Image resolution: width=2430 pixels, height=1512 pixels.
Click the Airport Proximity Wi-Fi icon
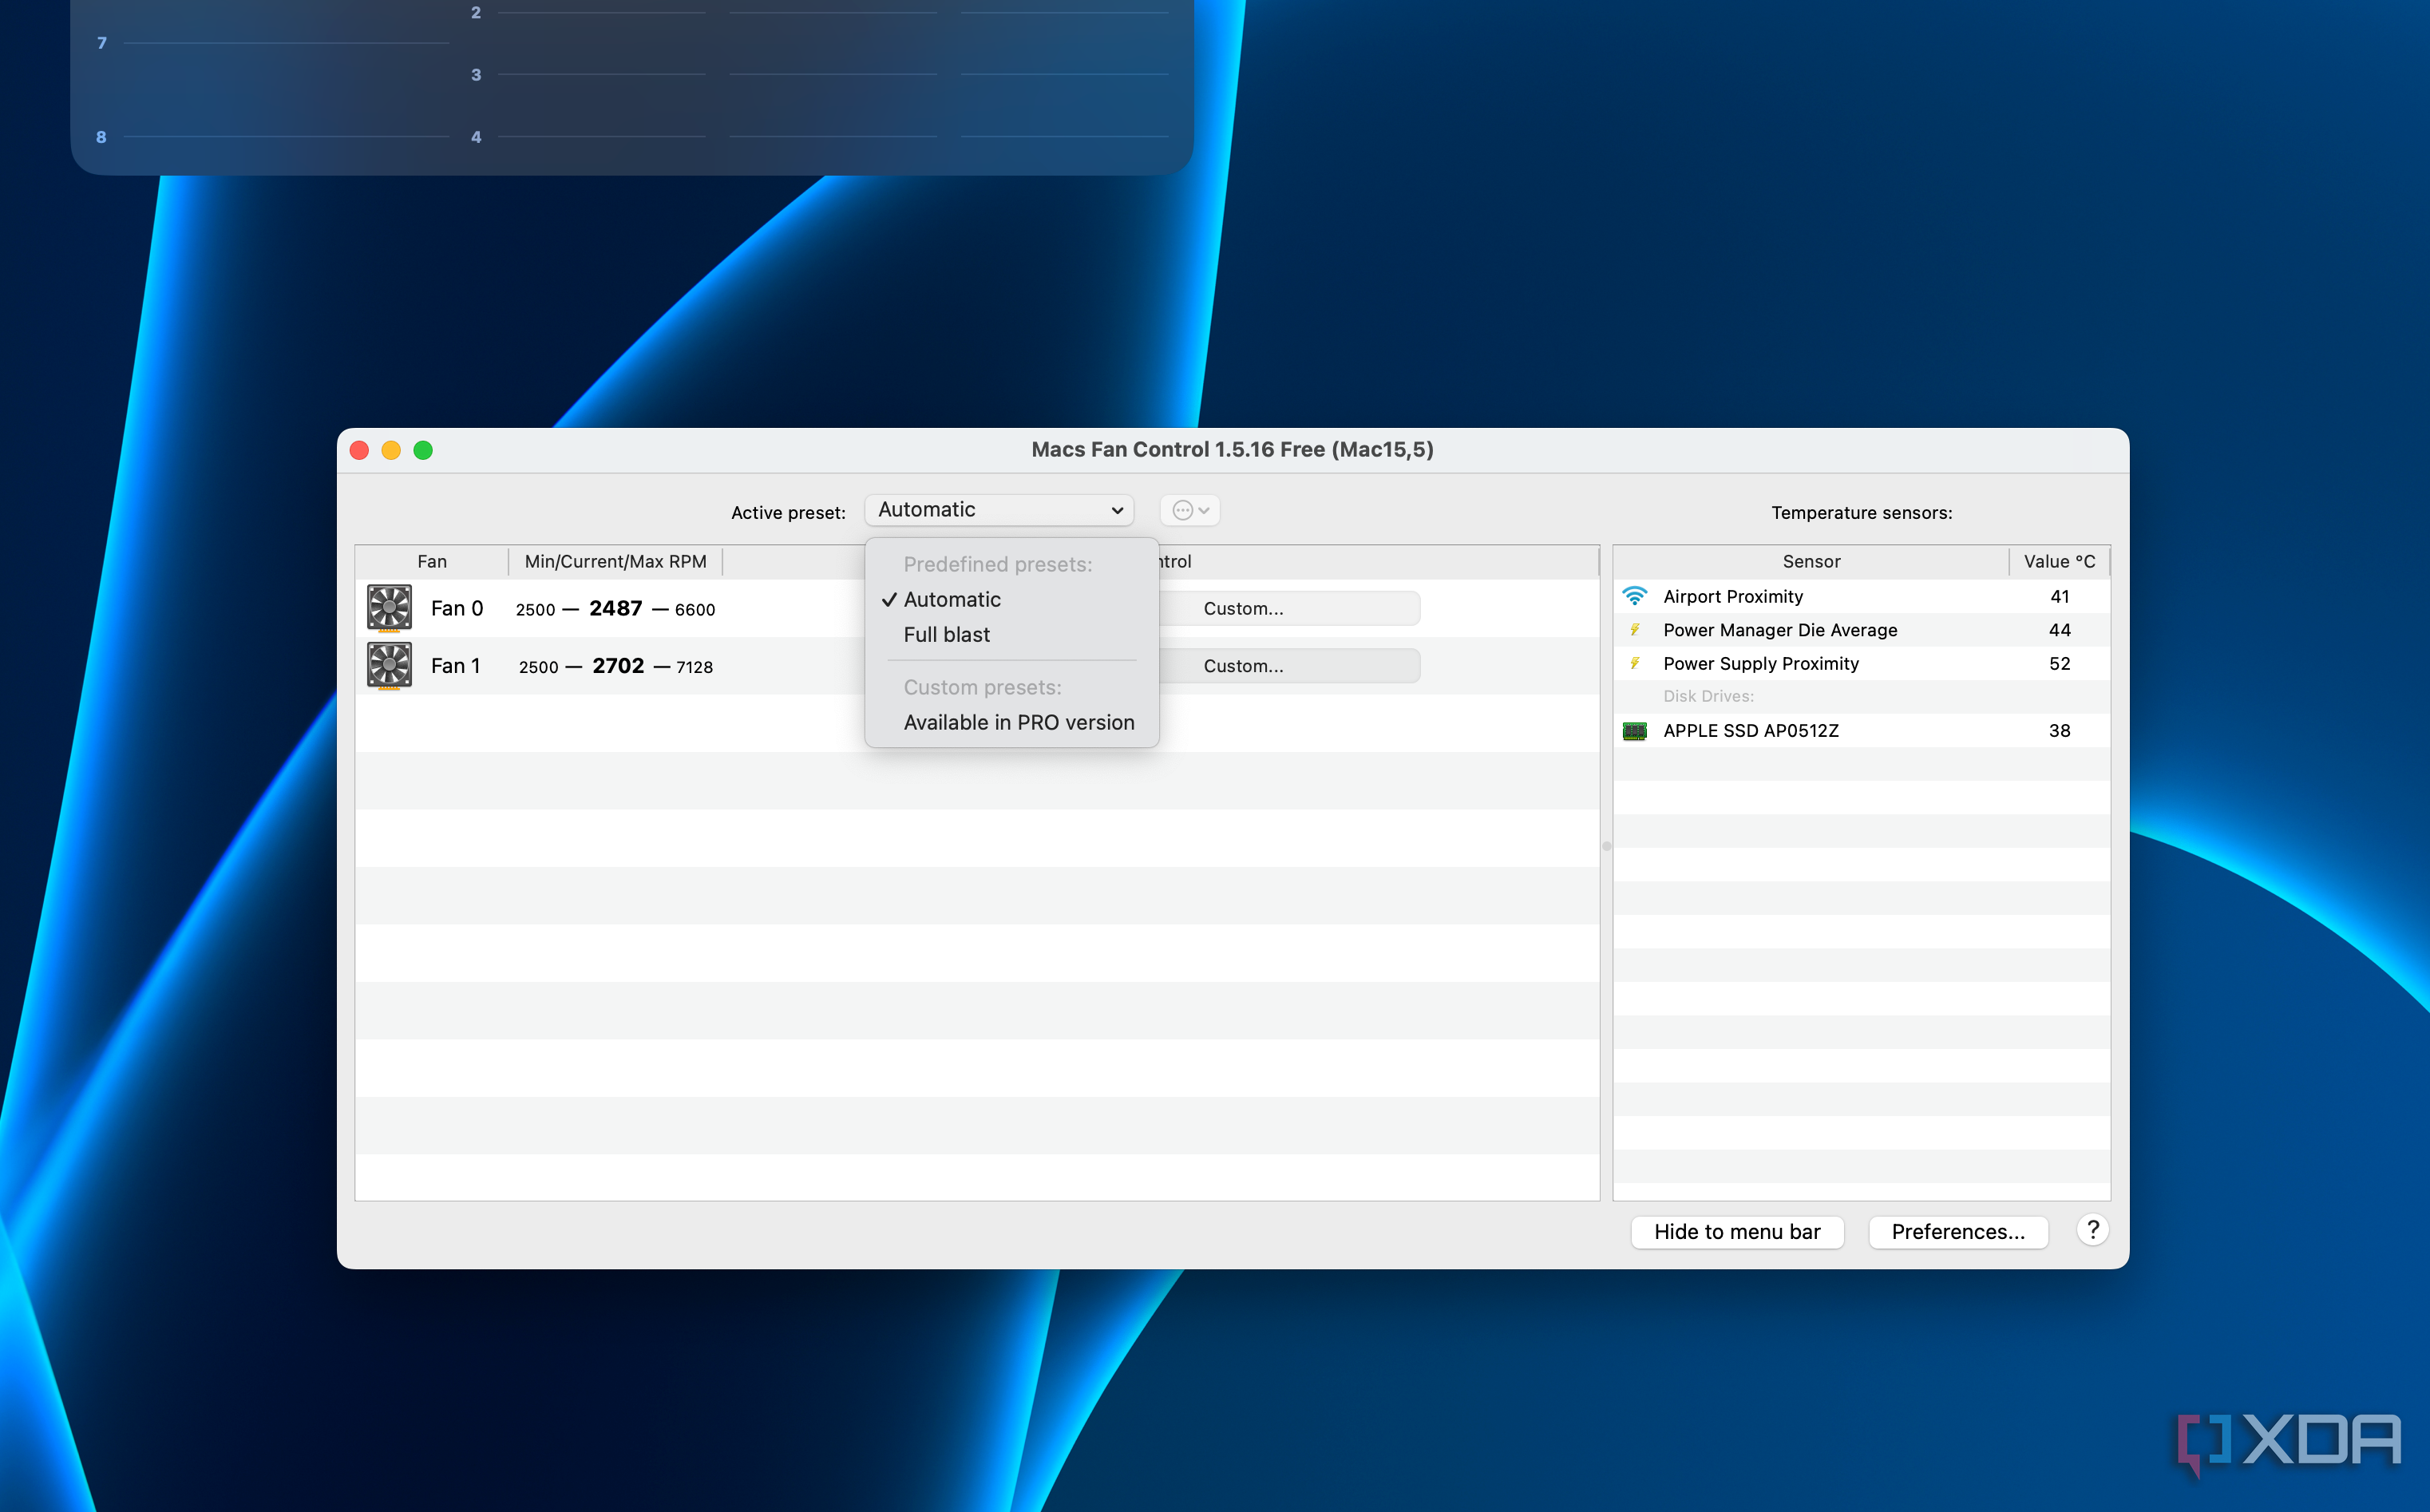pos(1634,596)
